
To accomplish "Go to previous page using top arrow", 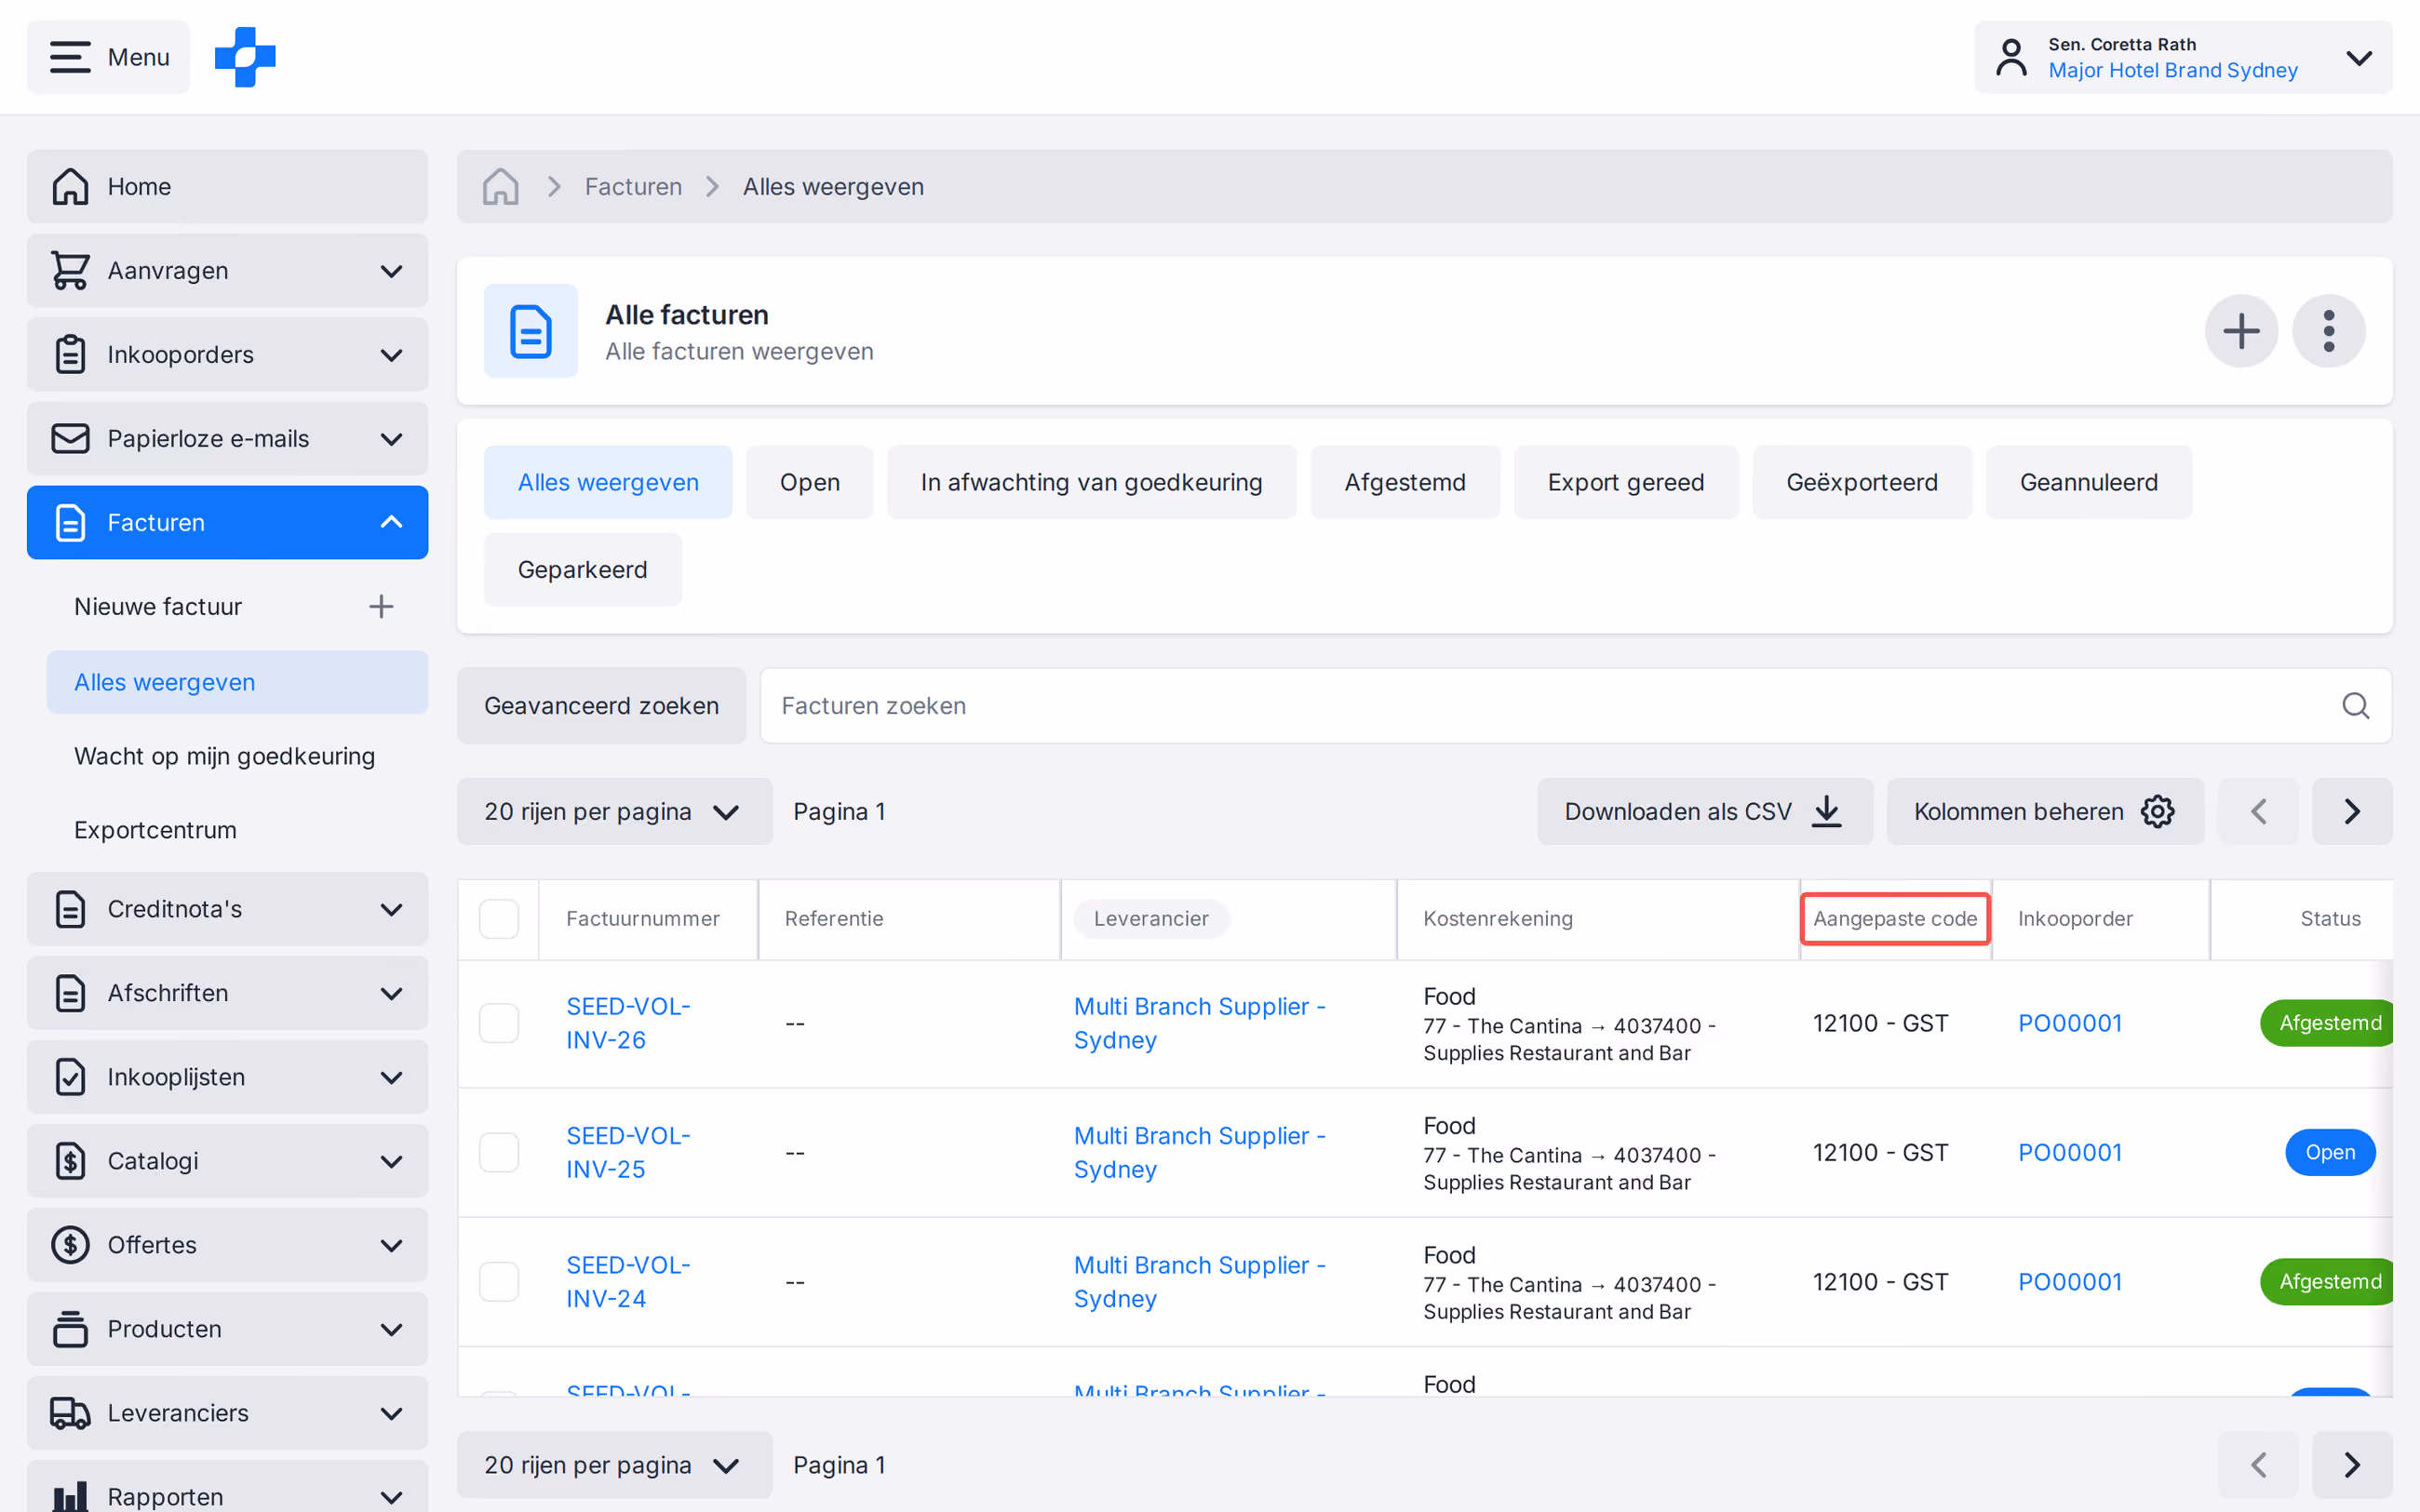I will point(2258,811).
